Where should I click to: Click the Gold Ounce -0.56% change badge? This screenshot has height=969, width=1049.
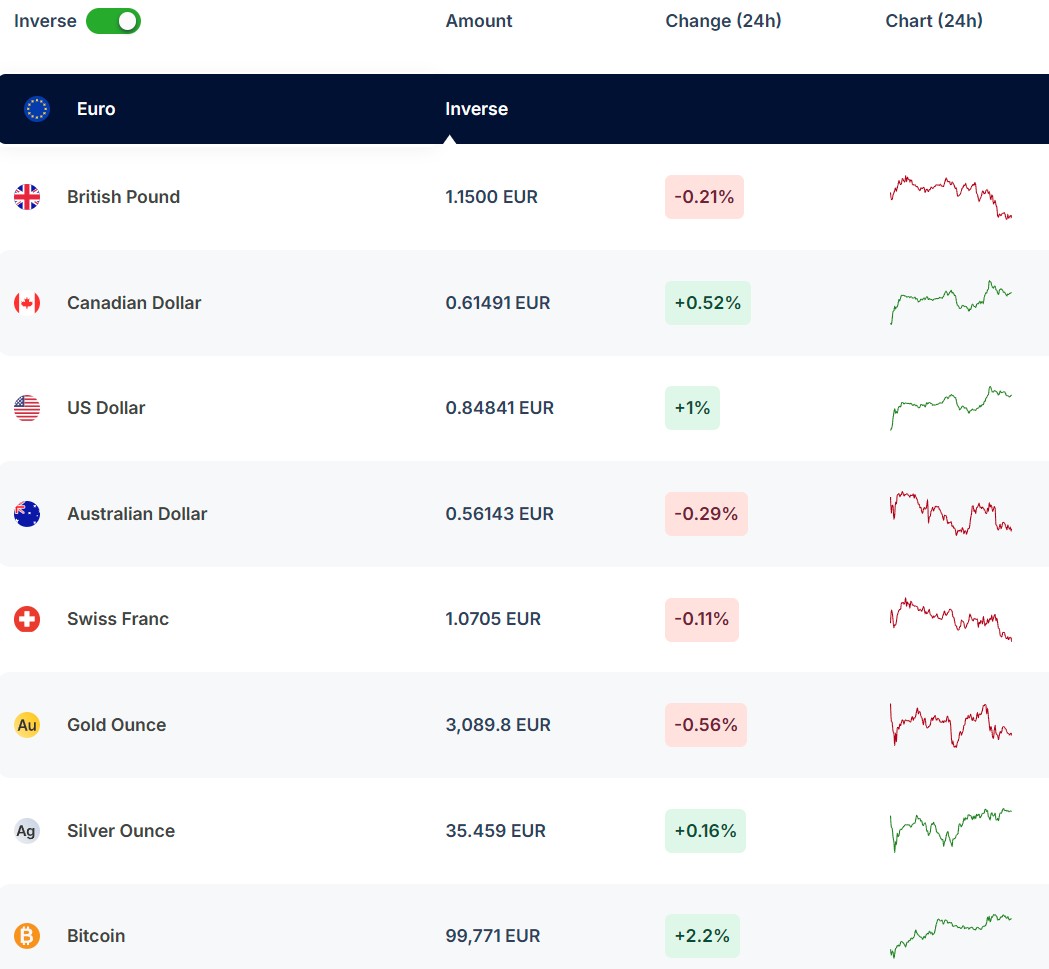pyautogui.click(x=705, y=725)
